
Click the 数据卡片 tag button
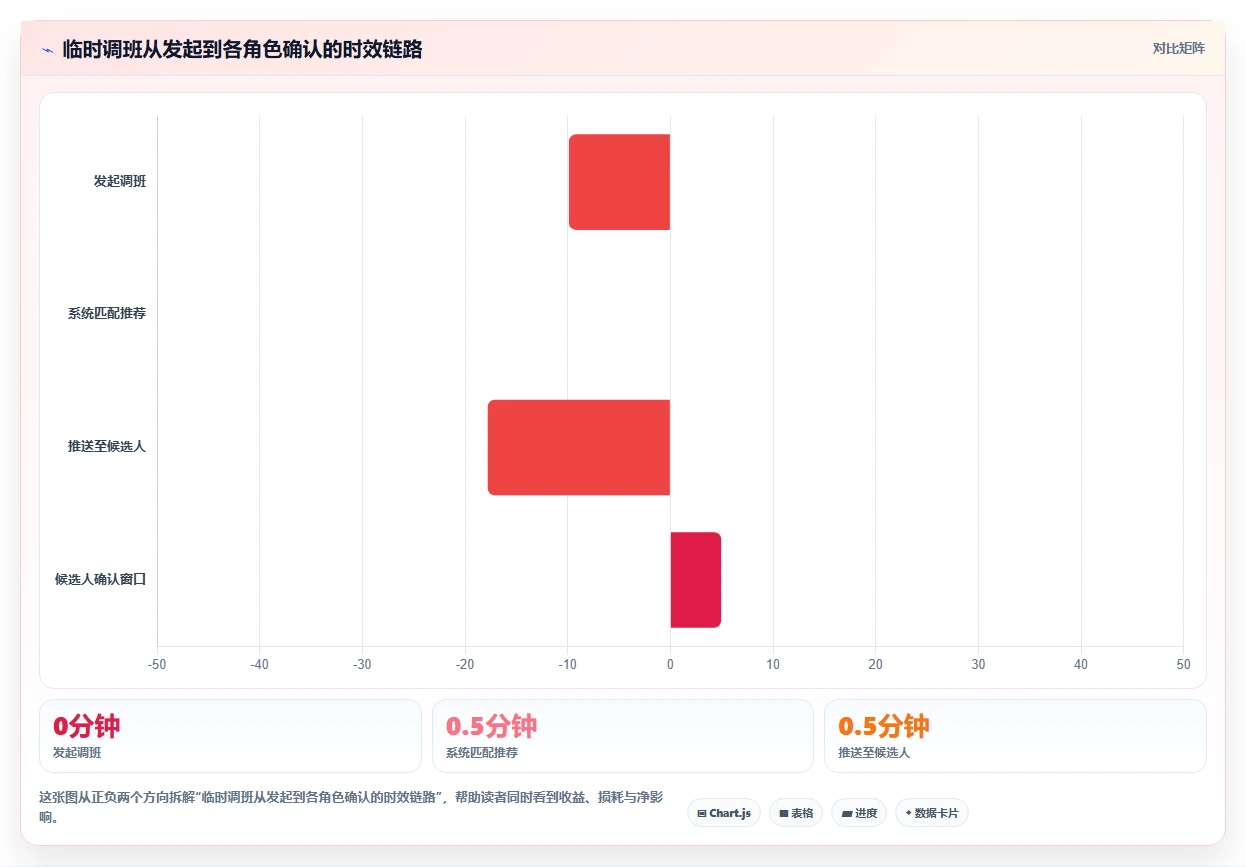[932, 813]
